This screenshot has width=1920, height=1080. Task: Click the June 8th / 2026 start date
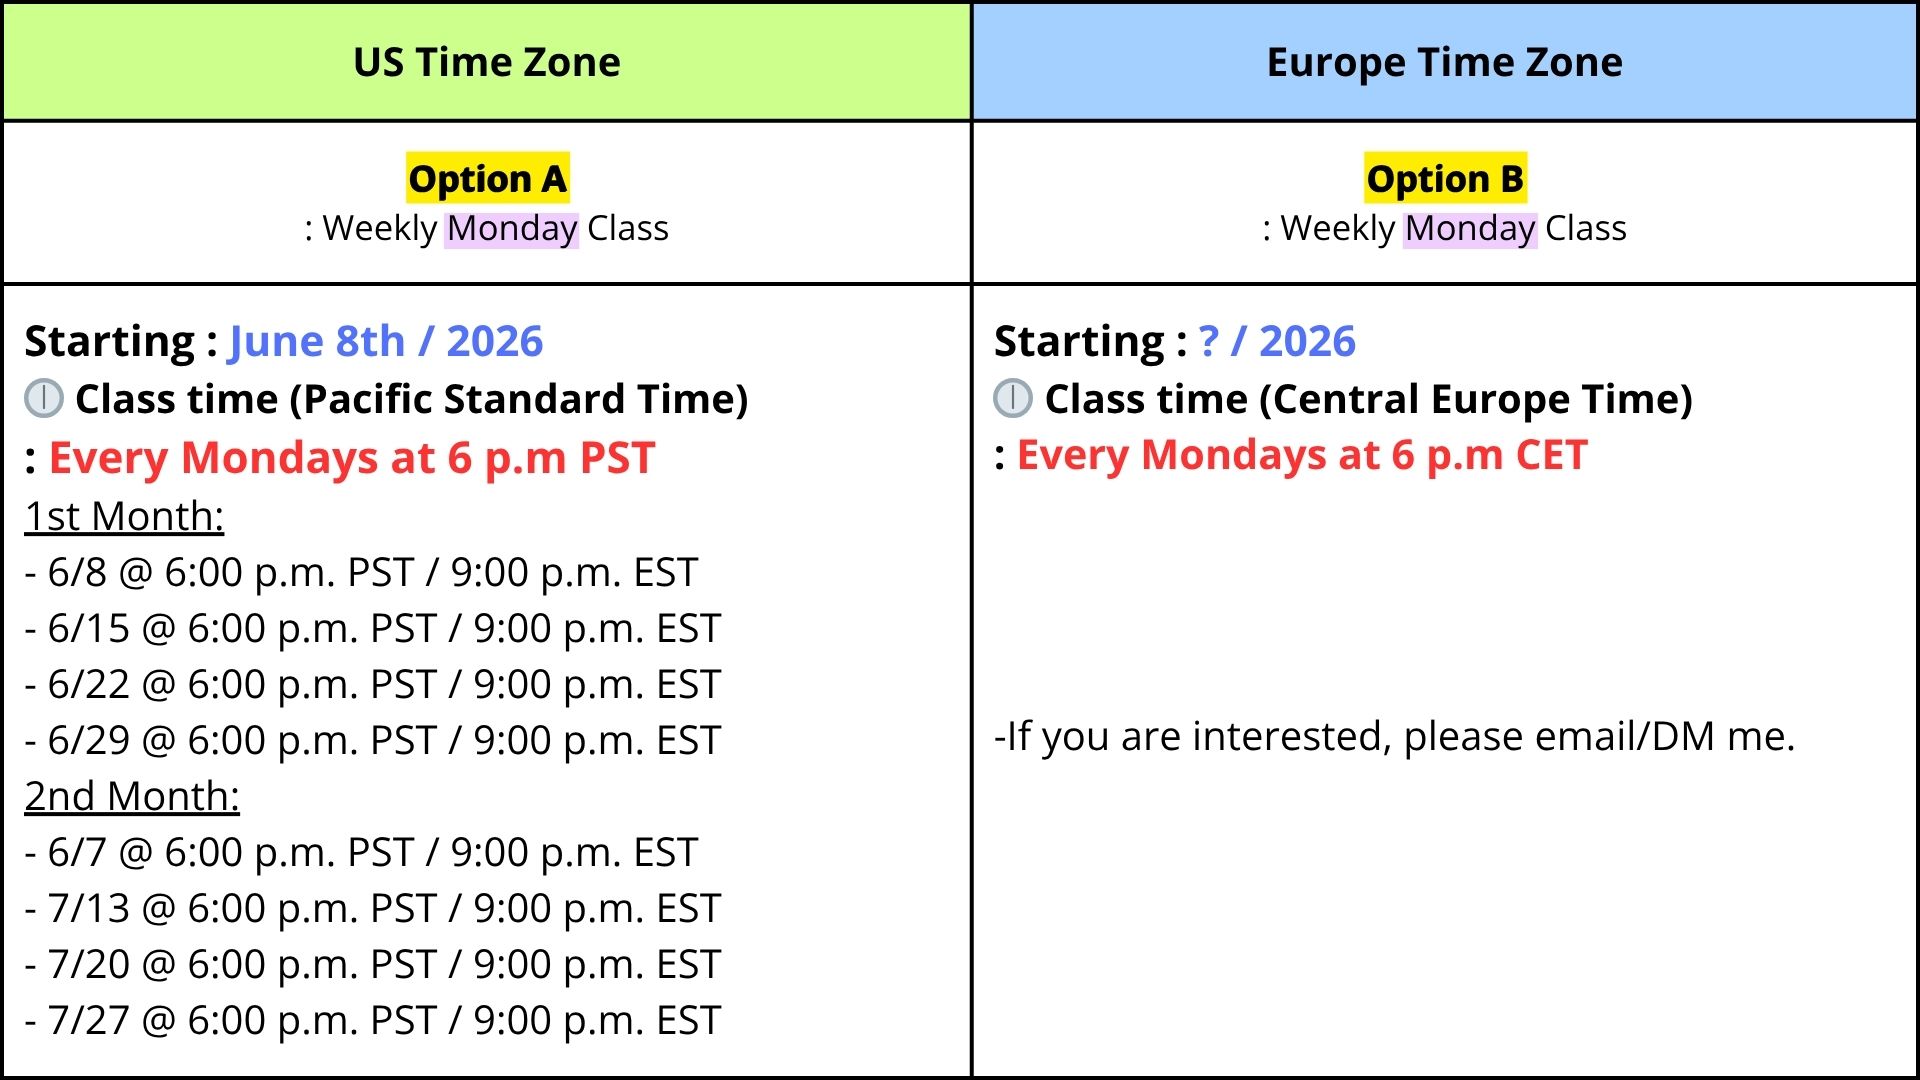[x=386, y=341]
